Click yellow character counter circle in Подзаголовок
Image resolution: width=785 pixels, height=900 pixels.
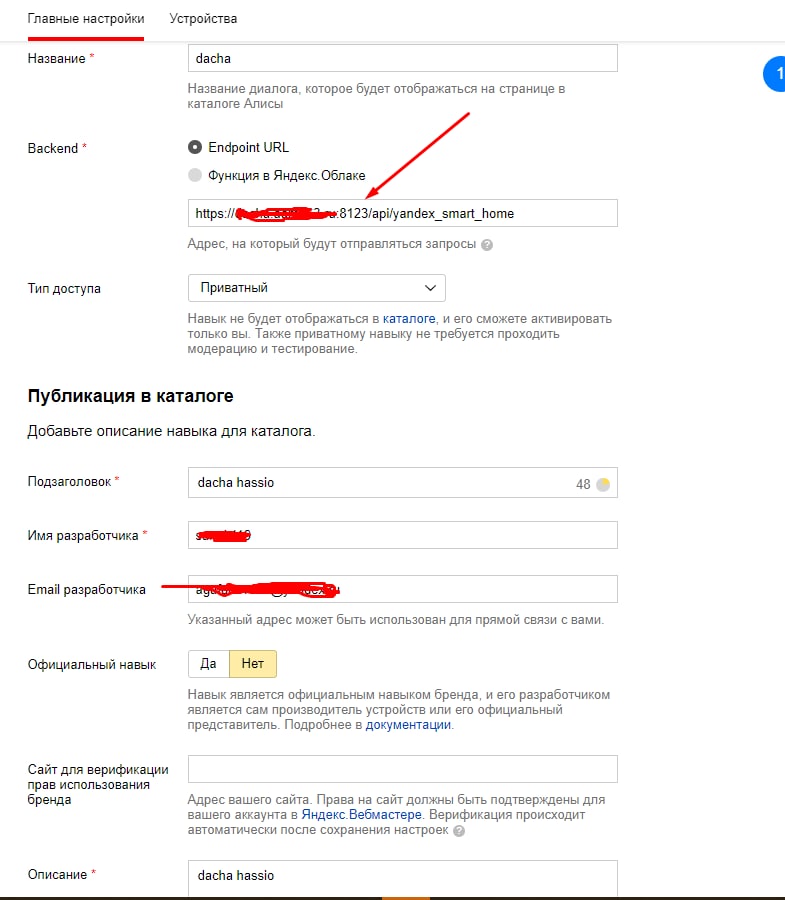[x=603, y=484]
